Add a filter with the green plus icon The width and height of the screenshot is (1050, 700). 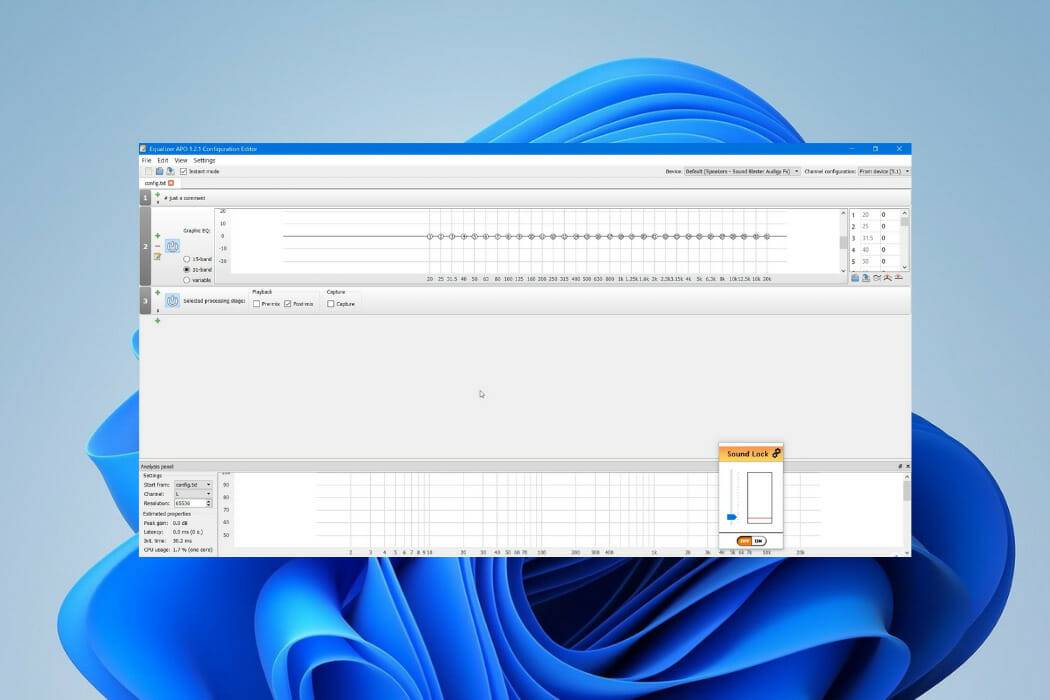coord(157,236)
